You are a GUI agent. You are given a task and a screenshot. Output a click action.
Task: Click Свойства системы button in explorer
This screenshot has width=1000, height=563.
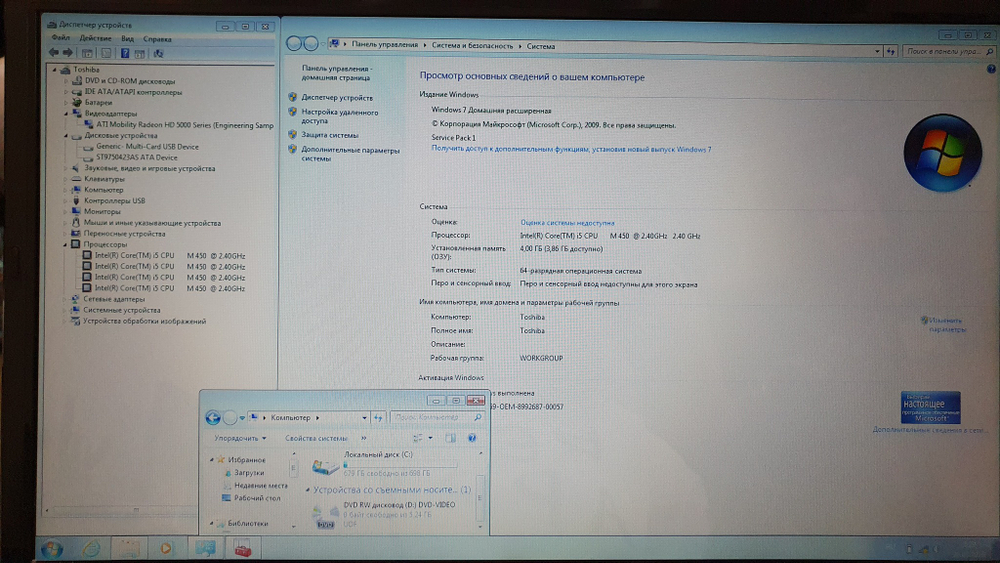coord(316,439)
